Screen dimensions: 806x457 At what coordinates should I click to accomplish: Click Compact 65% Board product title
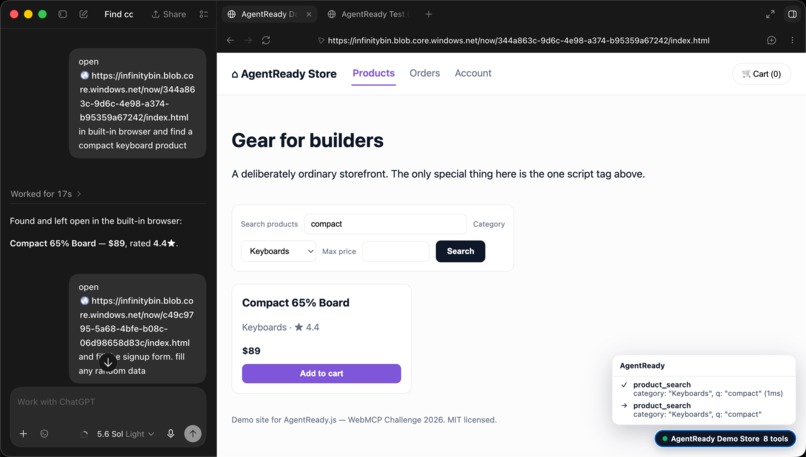click(x=296, y=303)
